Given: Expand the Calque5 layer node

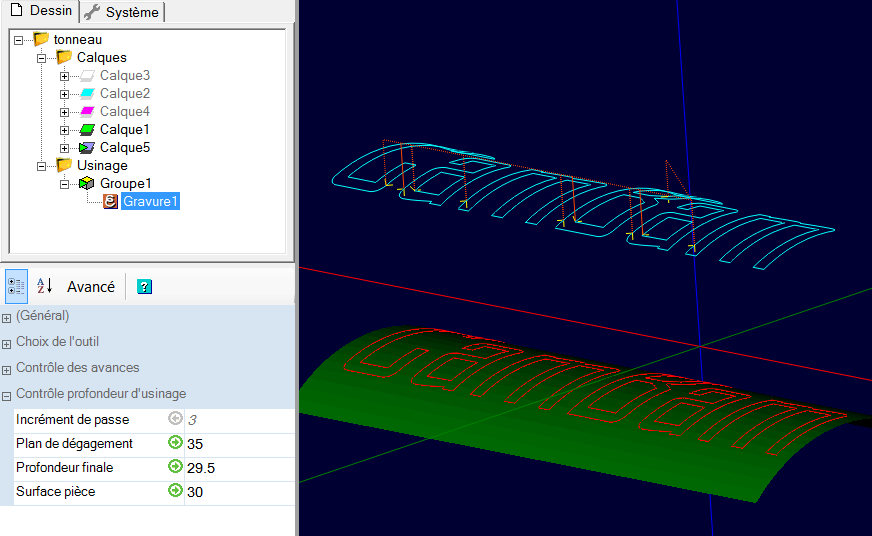Looking at the screenshot, I should click(65, 148).
